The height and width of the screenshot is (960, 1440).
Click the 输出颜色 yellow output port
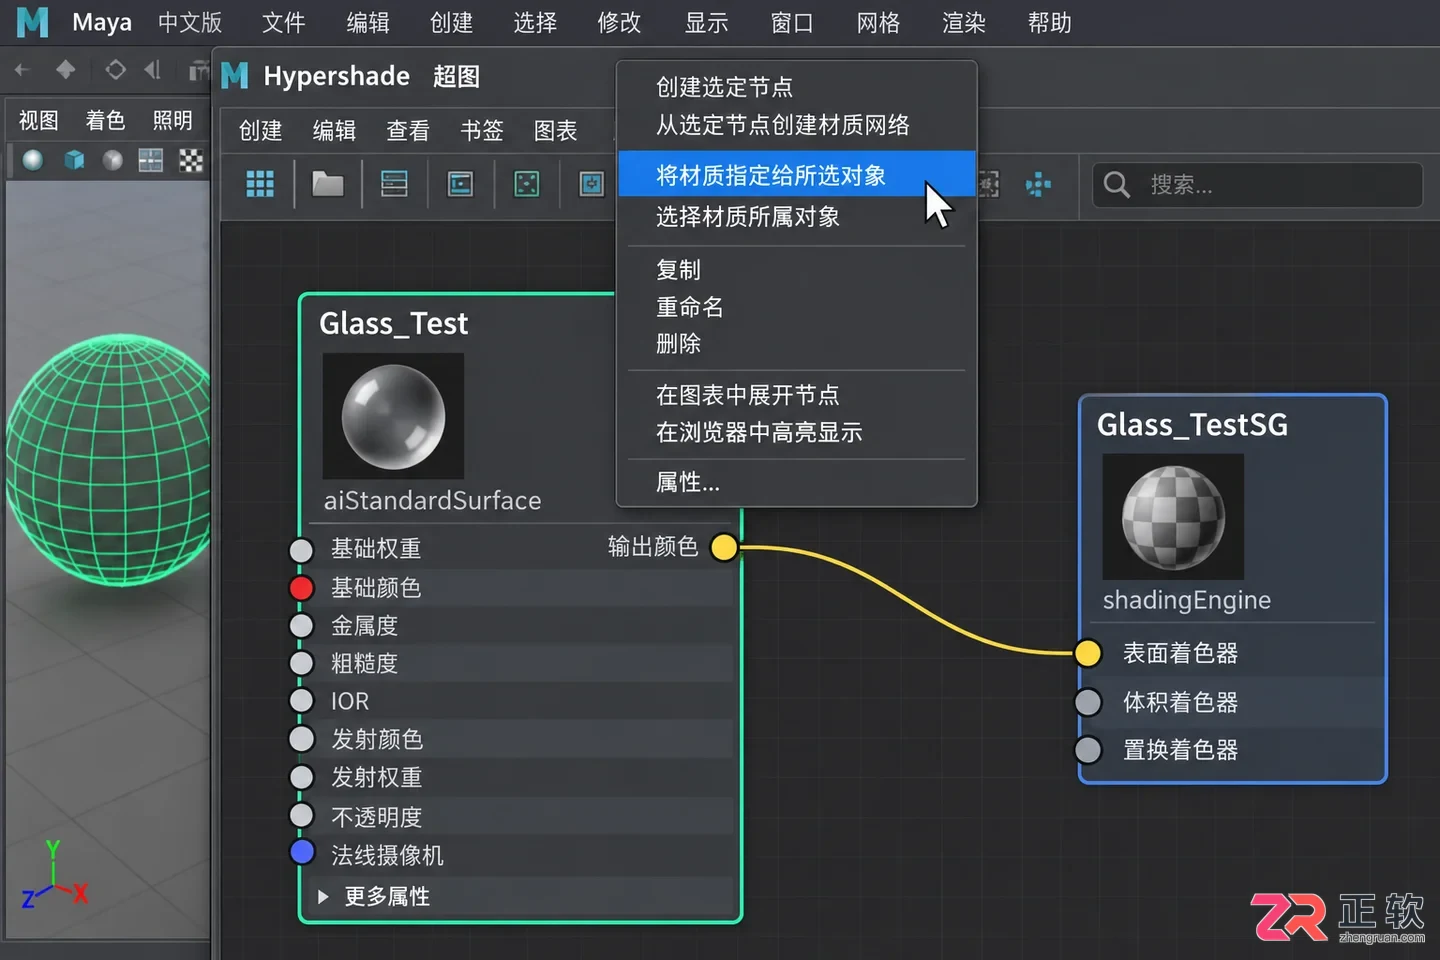pyautogui.click(x=724, y=547)
